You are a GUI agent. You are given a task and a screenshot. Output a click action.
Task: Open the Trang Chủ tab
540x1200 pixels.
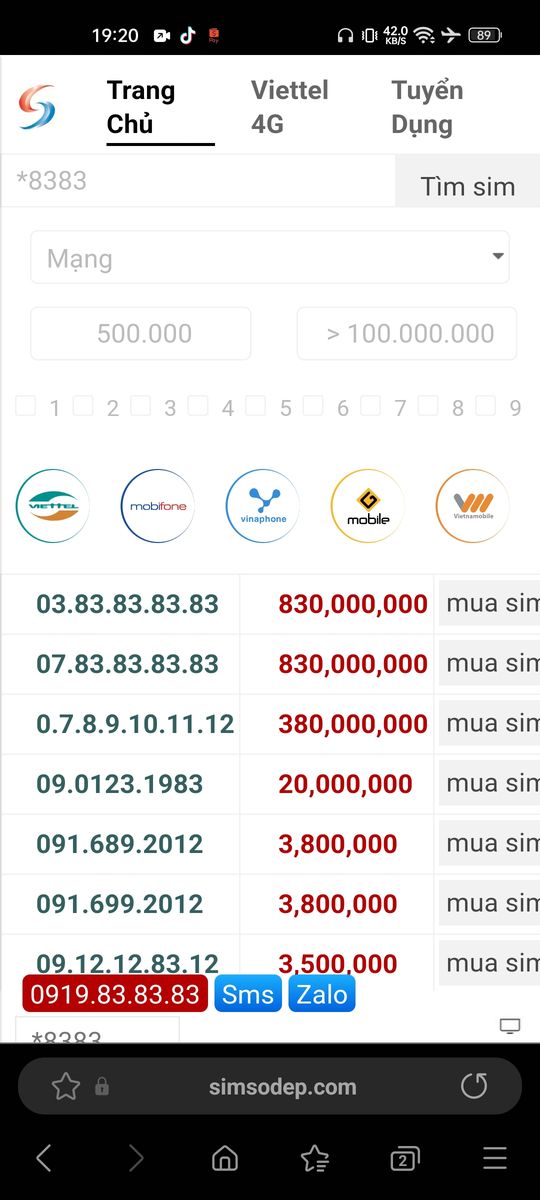[x=160, y=107]
